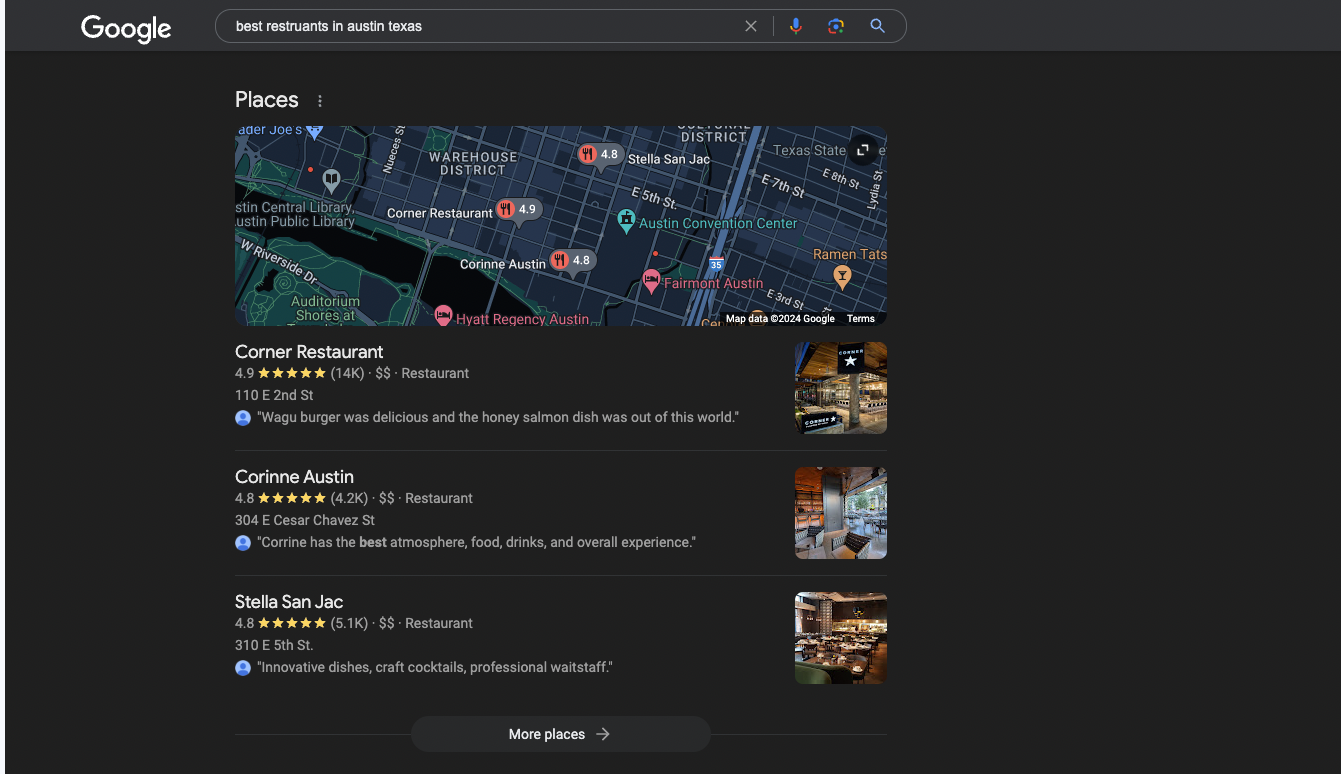Image resolution: width=1341 pixels, height=774 pixels.
Task: Open the Corinne Austin photo thumbnail
Action: [x=841, y=513]
